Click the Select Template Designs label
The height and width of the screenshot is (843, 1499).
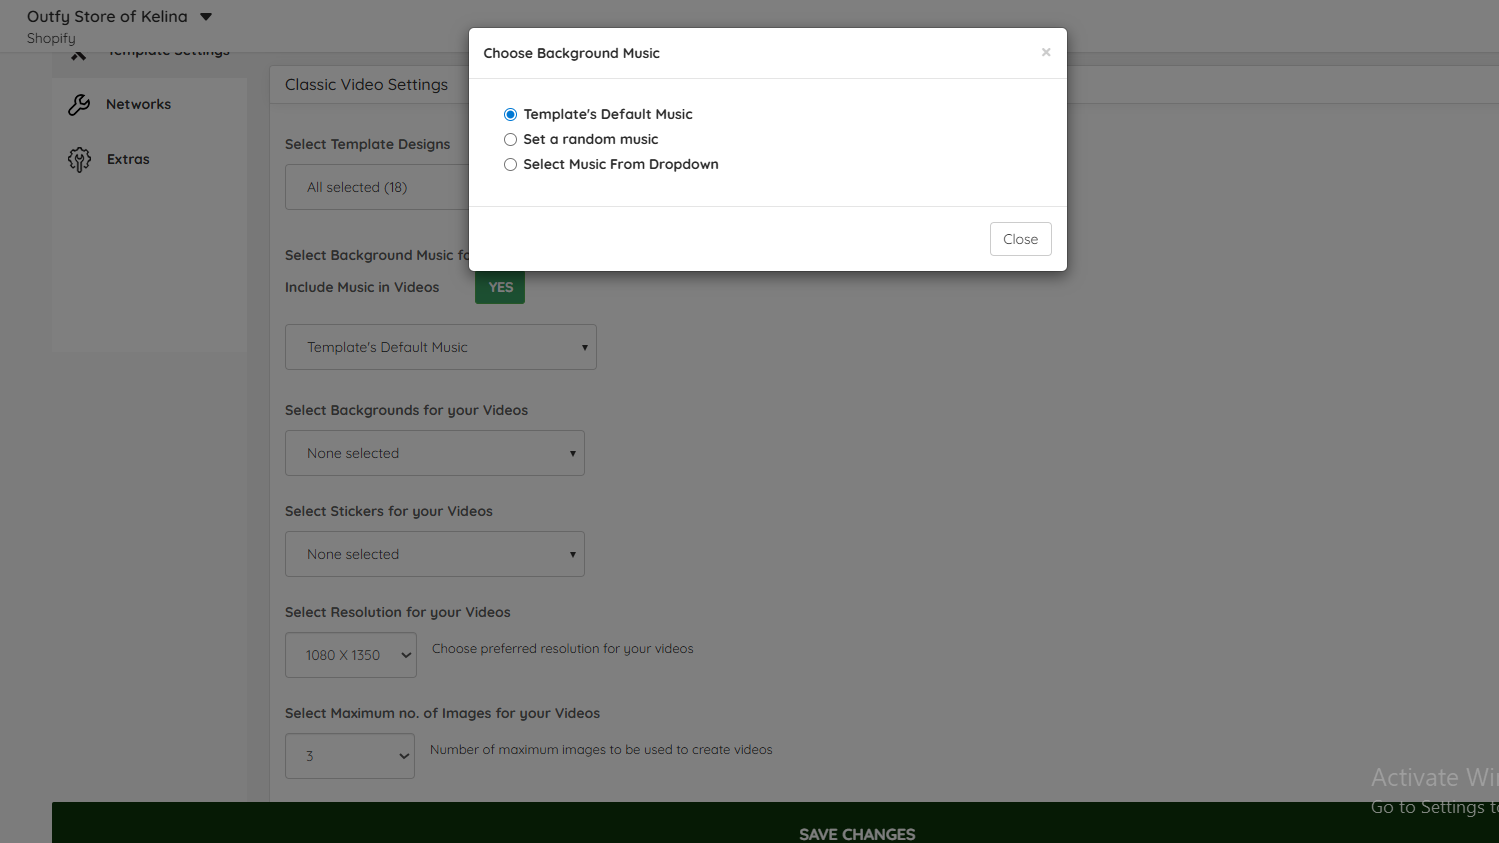pyautogui.click(x=368, y=144)
